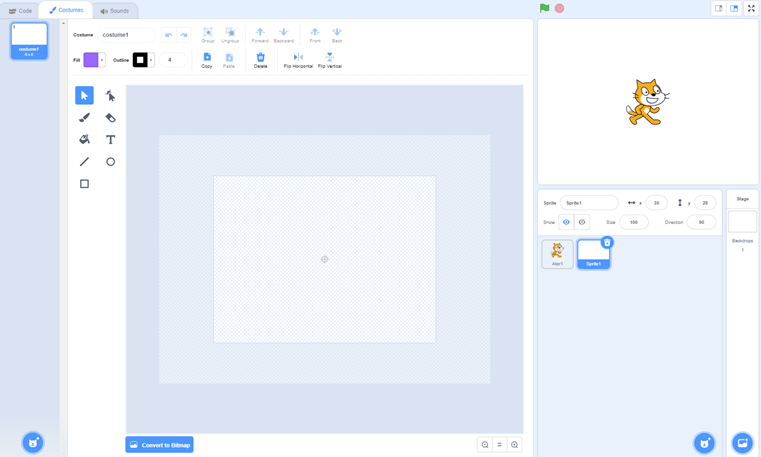Screen dimensions: 761x457
Task: Edit the outline width value field
Action: pyautogui.click(x=173, y=60)
